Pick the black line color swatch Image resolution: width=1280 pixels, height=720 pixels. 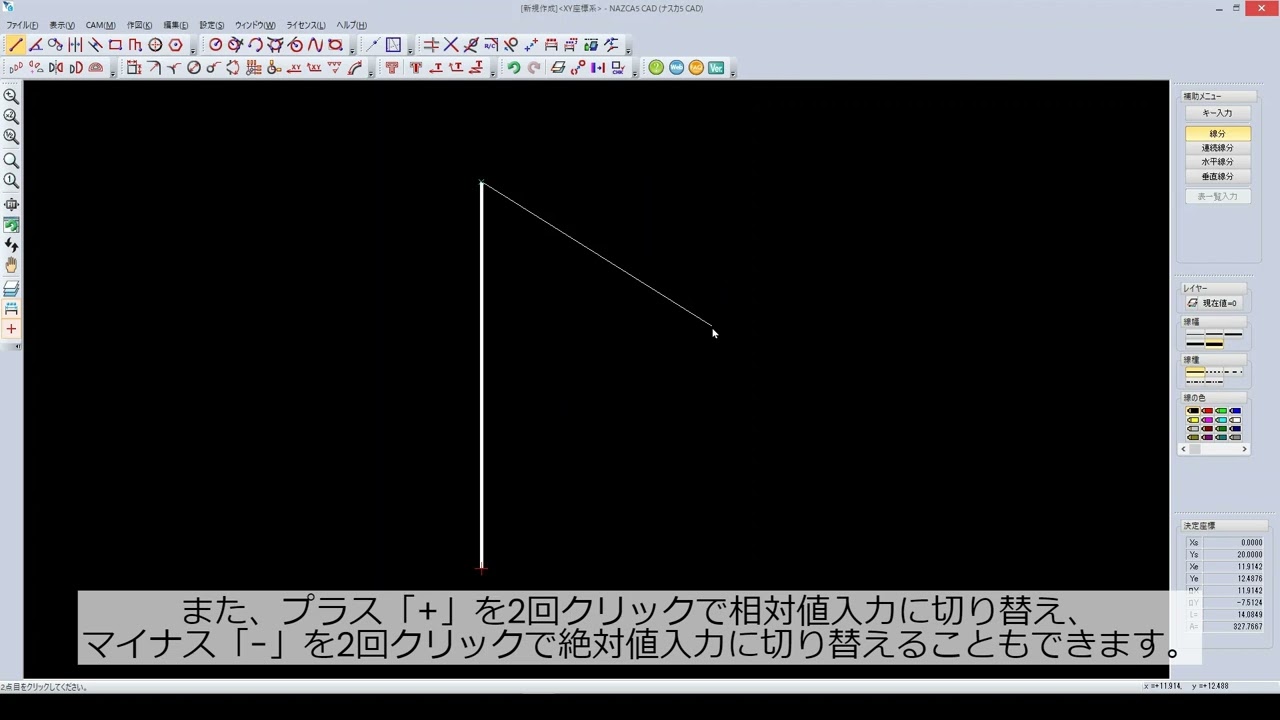coord(1193,411)
